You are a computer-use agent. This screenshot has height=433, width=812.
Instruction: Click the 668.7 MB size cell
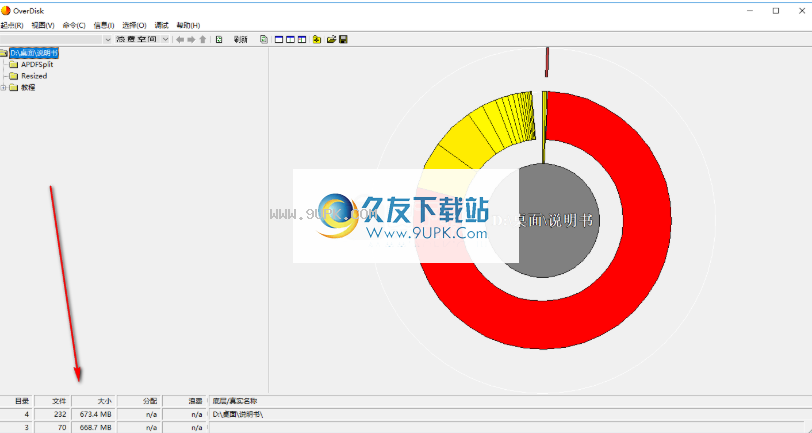pos(94,427)
